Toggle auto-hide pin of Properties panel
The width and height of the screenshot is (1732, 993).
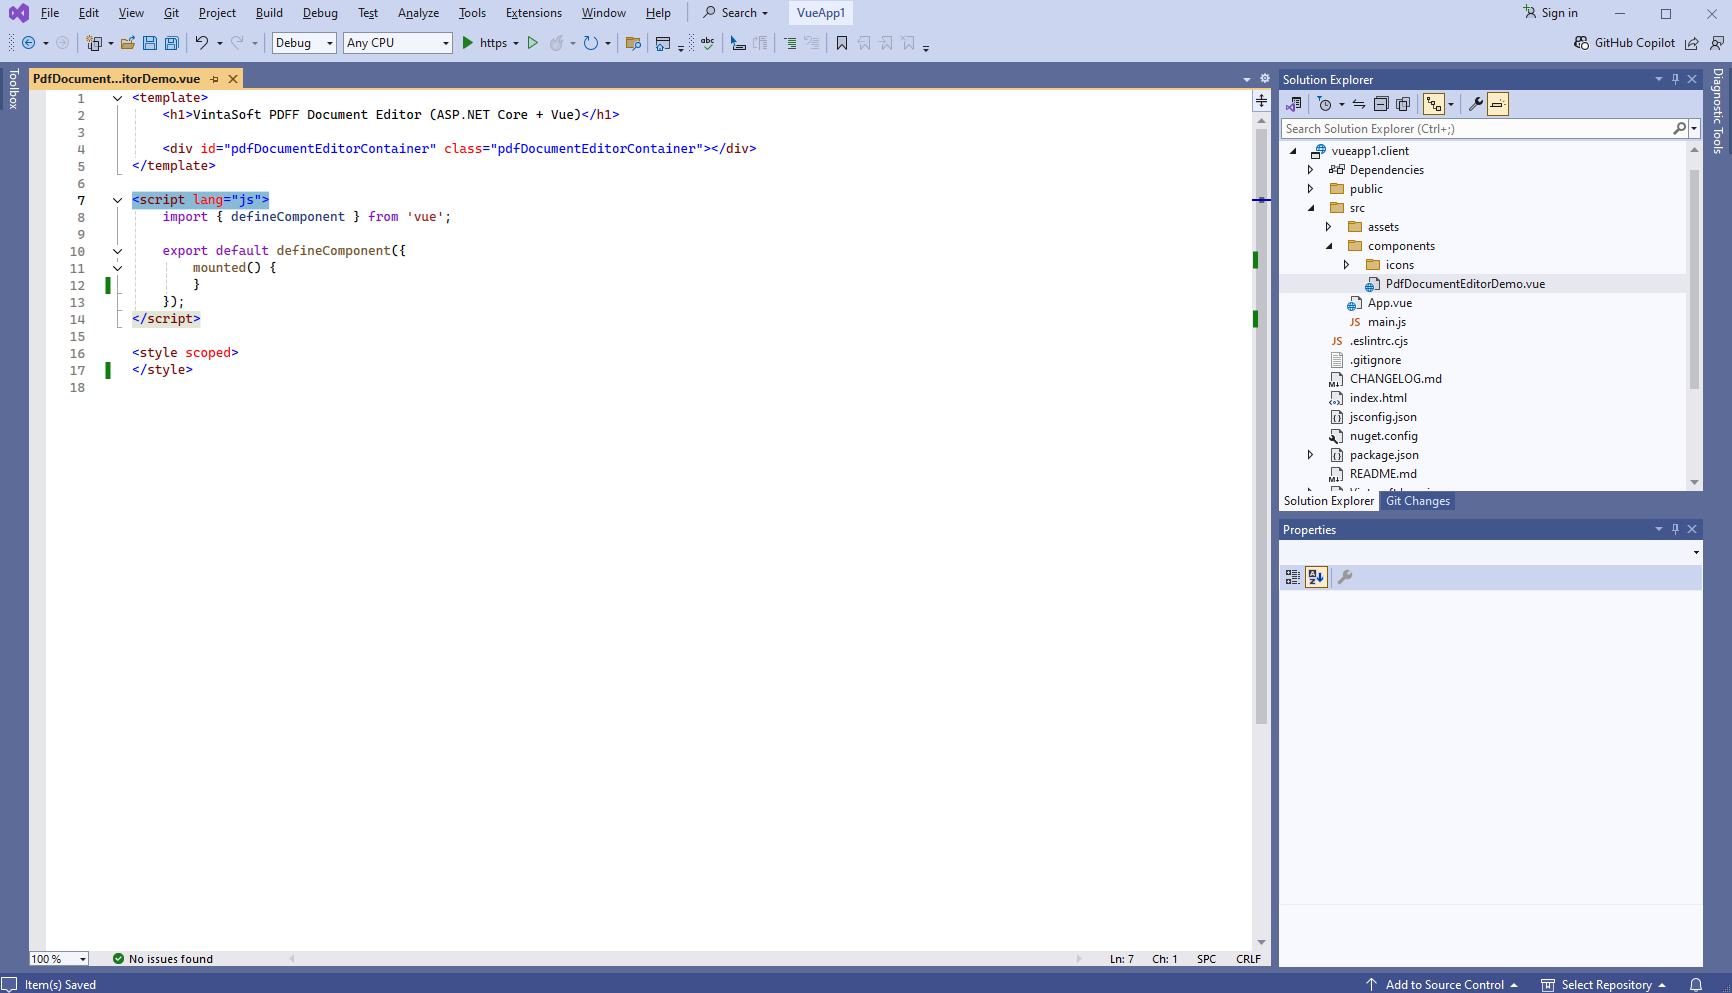[1676, 529]
